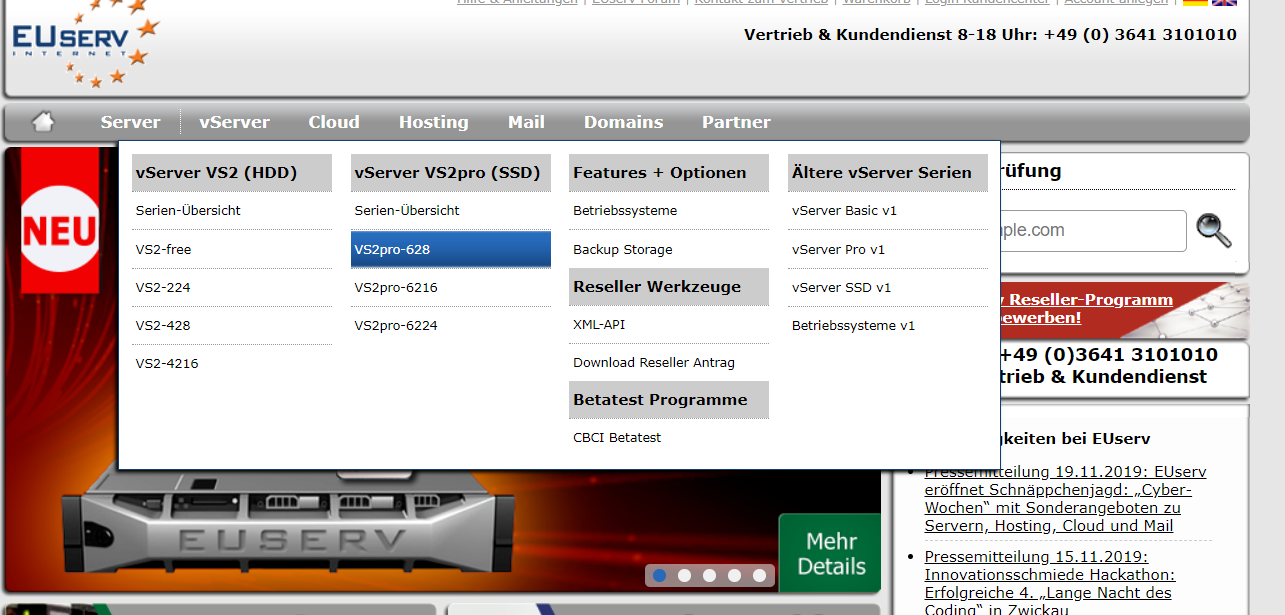Click Ältere vServer Serien header
Viewport: 1285px width, 615px height.
[x=888, y=172]
